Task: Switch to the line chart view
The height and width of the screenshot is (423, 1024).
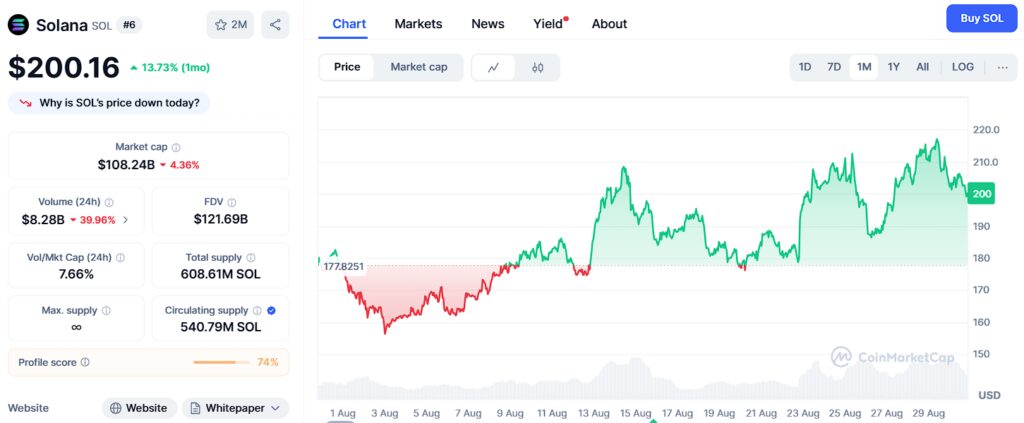Action: coord(493,67)
